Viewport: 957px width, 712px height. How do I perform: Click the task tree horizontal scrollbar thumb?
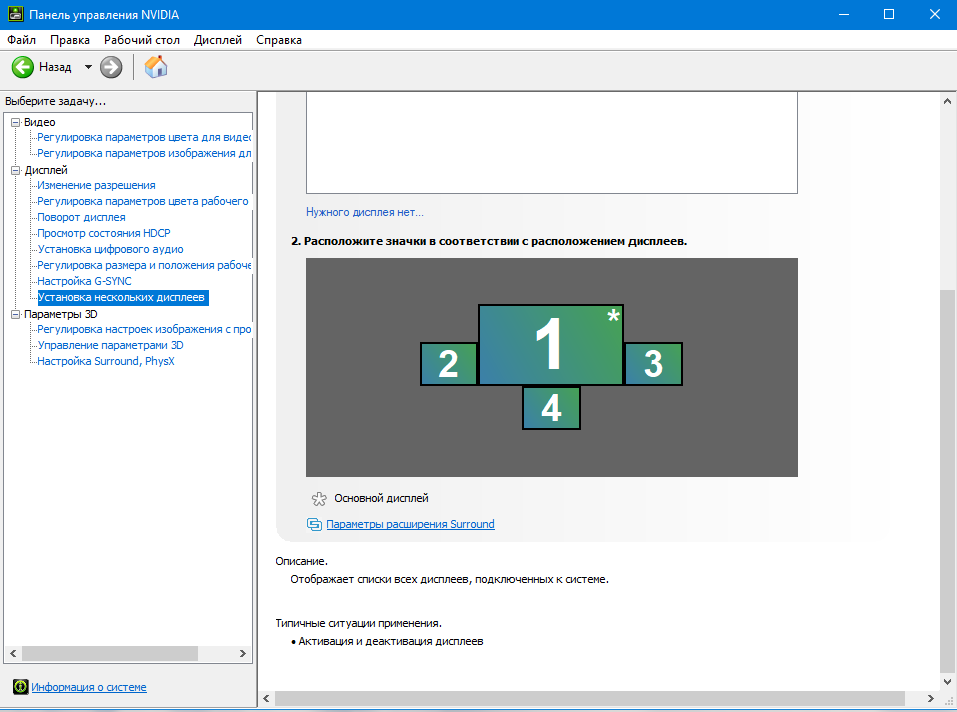pos(110,653)
